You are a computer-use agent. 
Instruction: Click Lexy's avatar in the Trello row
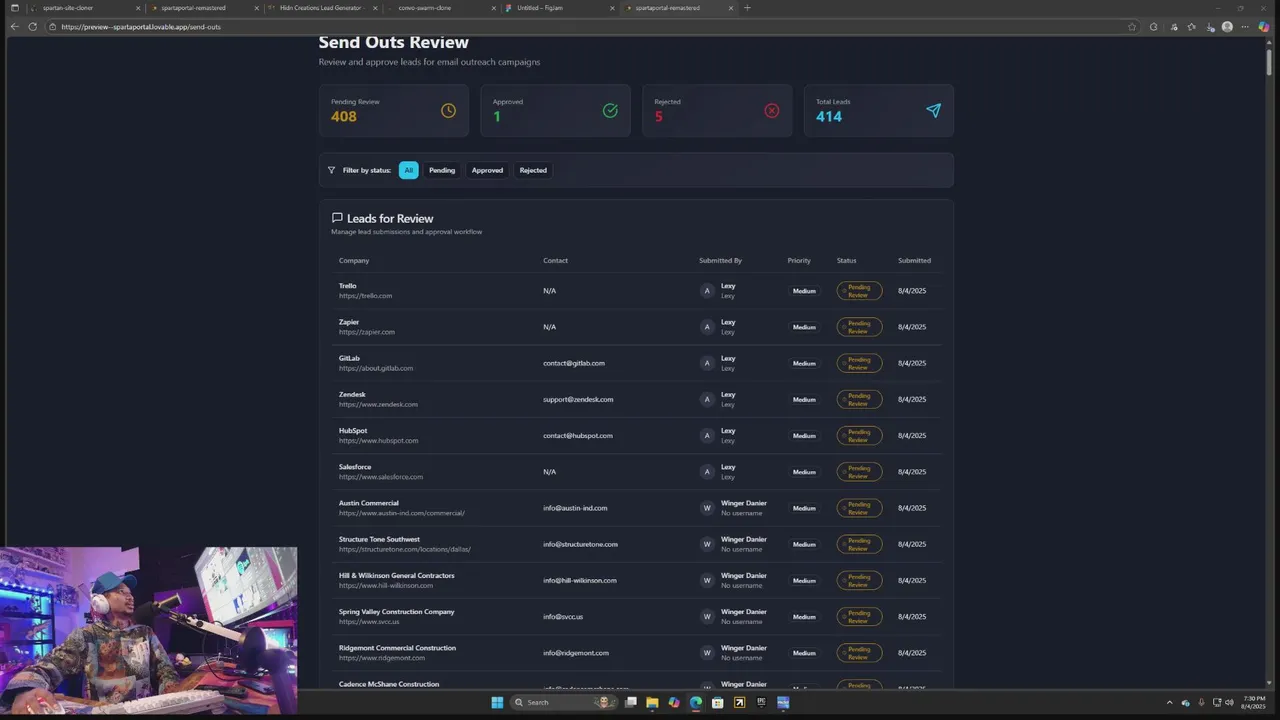(707, 291)
